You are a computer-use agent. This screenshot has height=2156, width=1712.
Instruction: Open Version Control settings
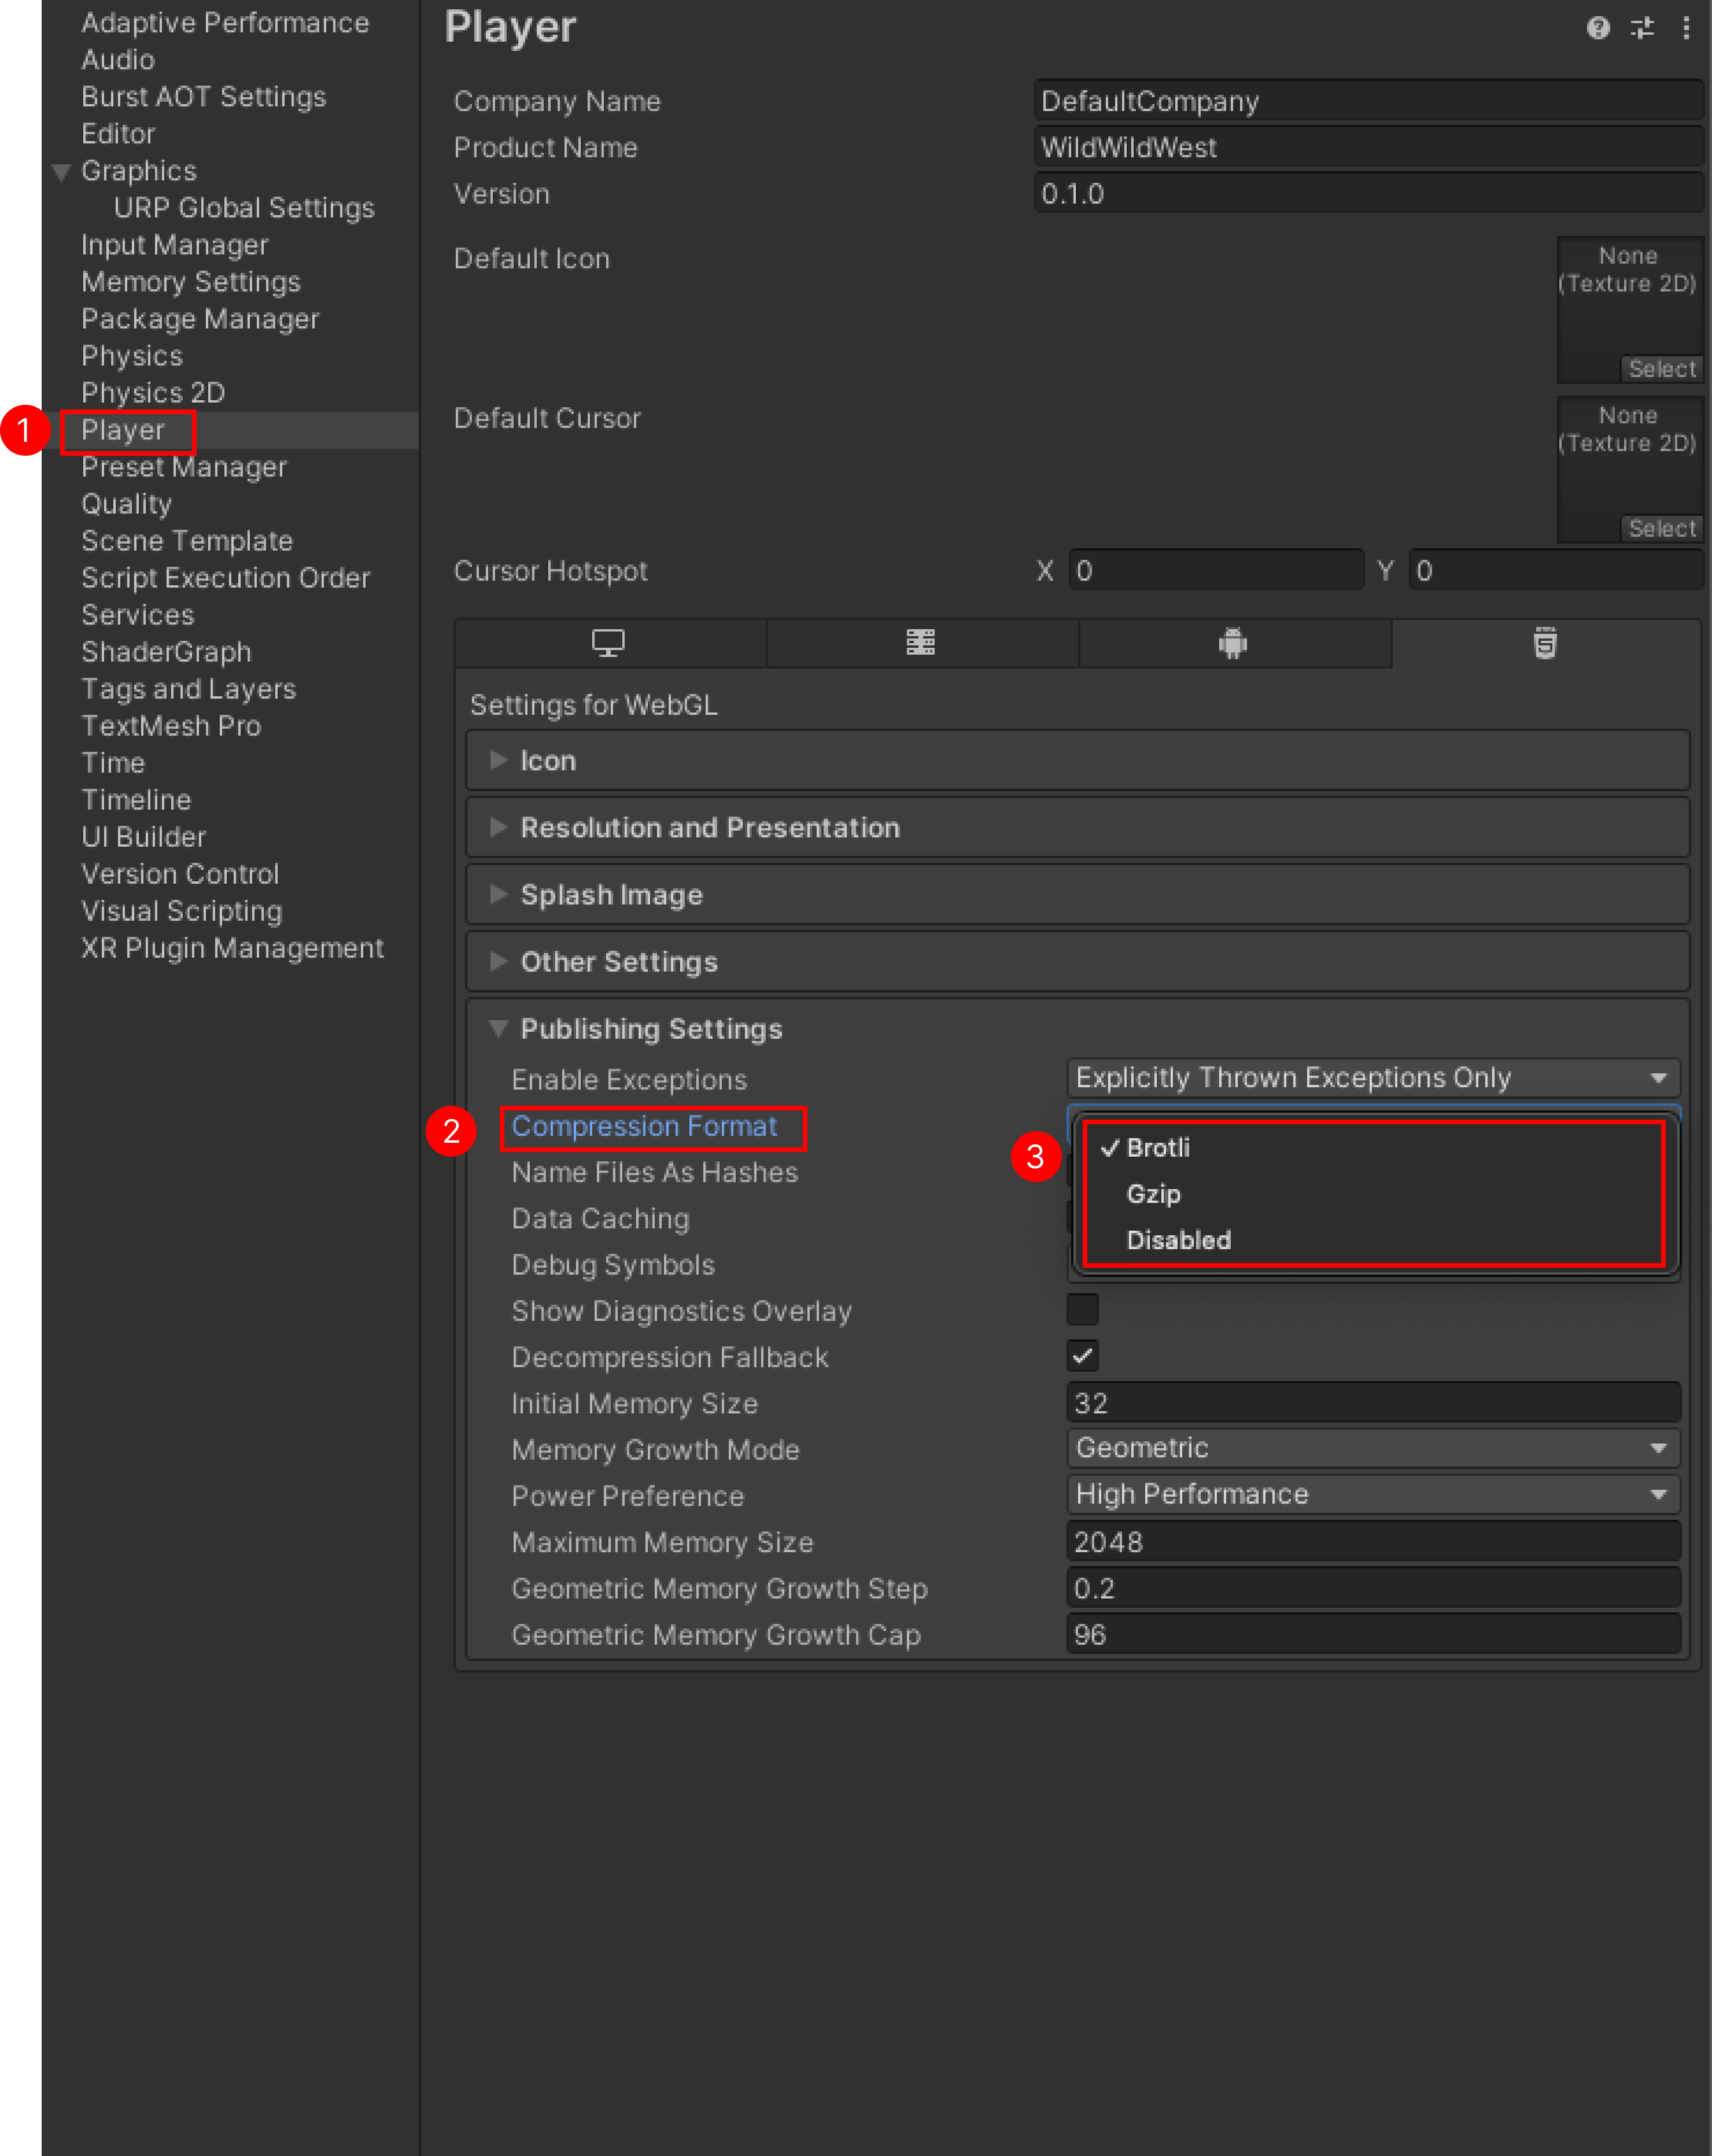pyautogui.click(x=180, y=874)
